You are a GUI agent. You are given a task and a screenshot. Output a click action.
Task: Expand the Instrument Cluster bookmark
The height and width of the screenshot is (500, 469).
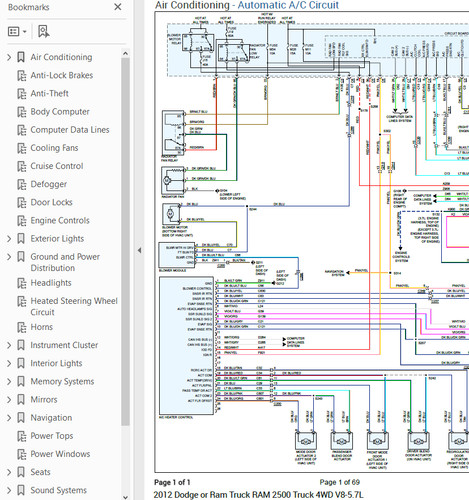point(9,345)
